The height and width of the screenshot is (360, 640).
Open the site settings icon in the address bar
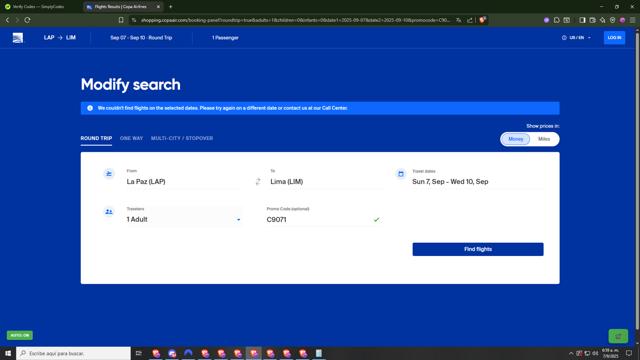[133, 20]
